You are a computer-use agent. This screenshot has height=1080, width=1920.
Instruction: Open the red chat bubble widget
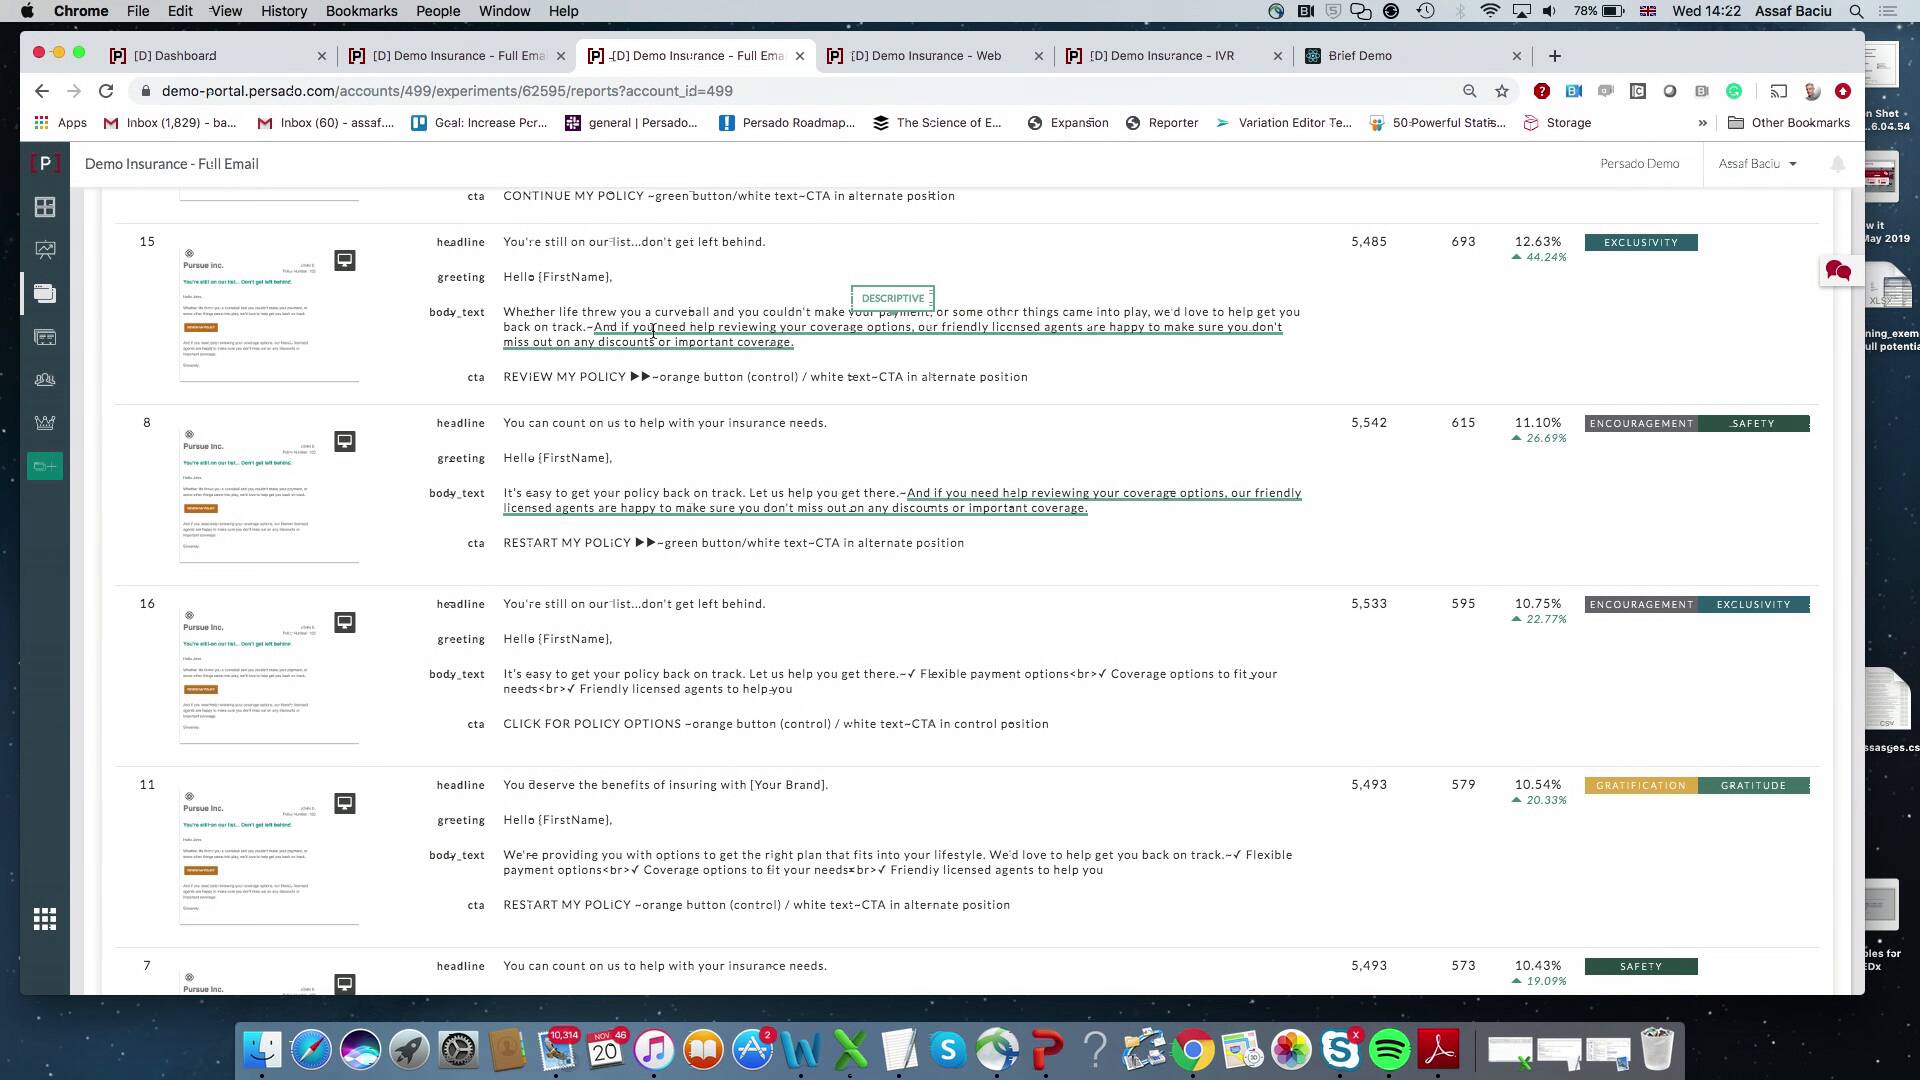pyautogui.click(x=1838, y=270)
